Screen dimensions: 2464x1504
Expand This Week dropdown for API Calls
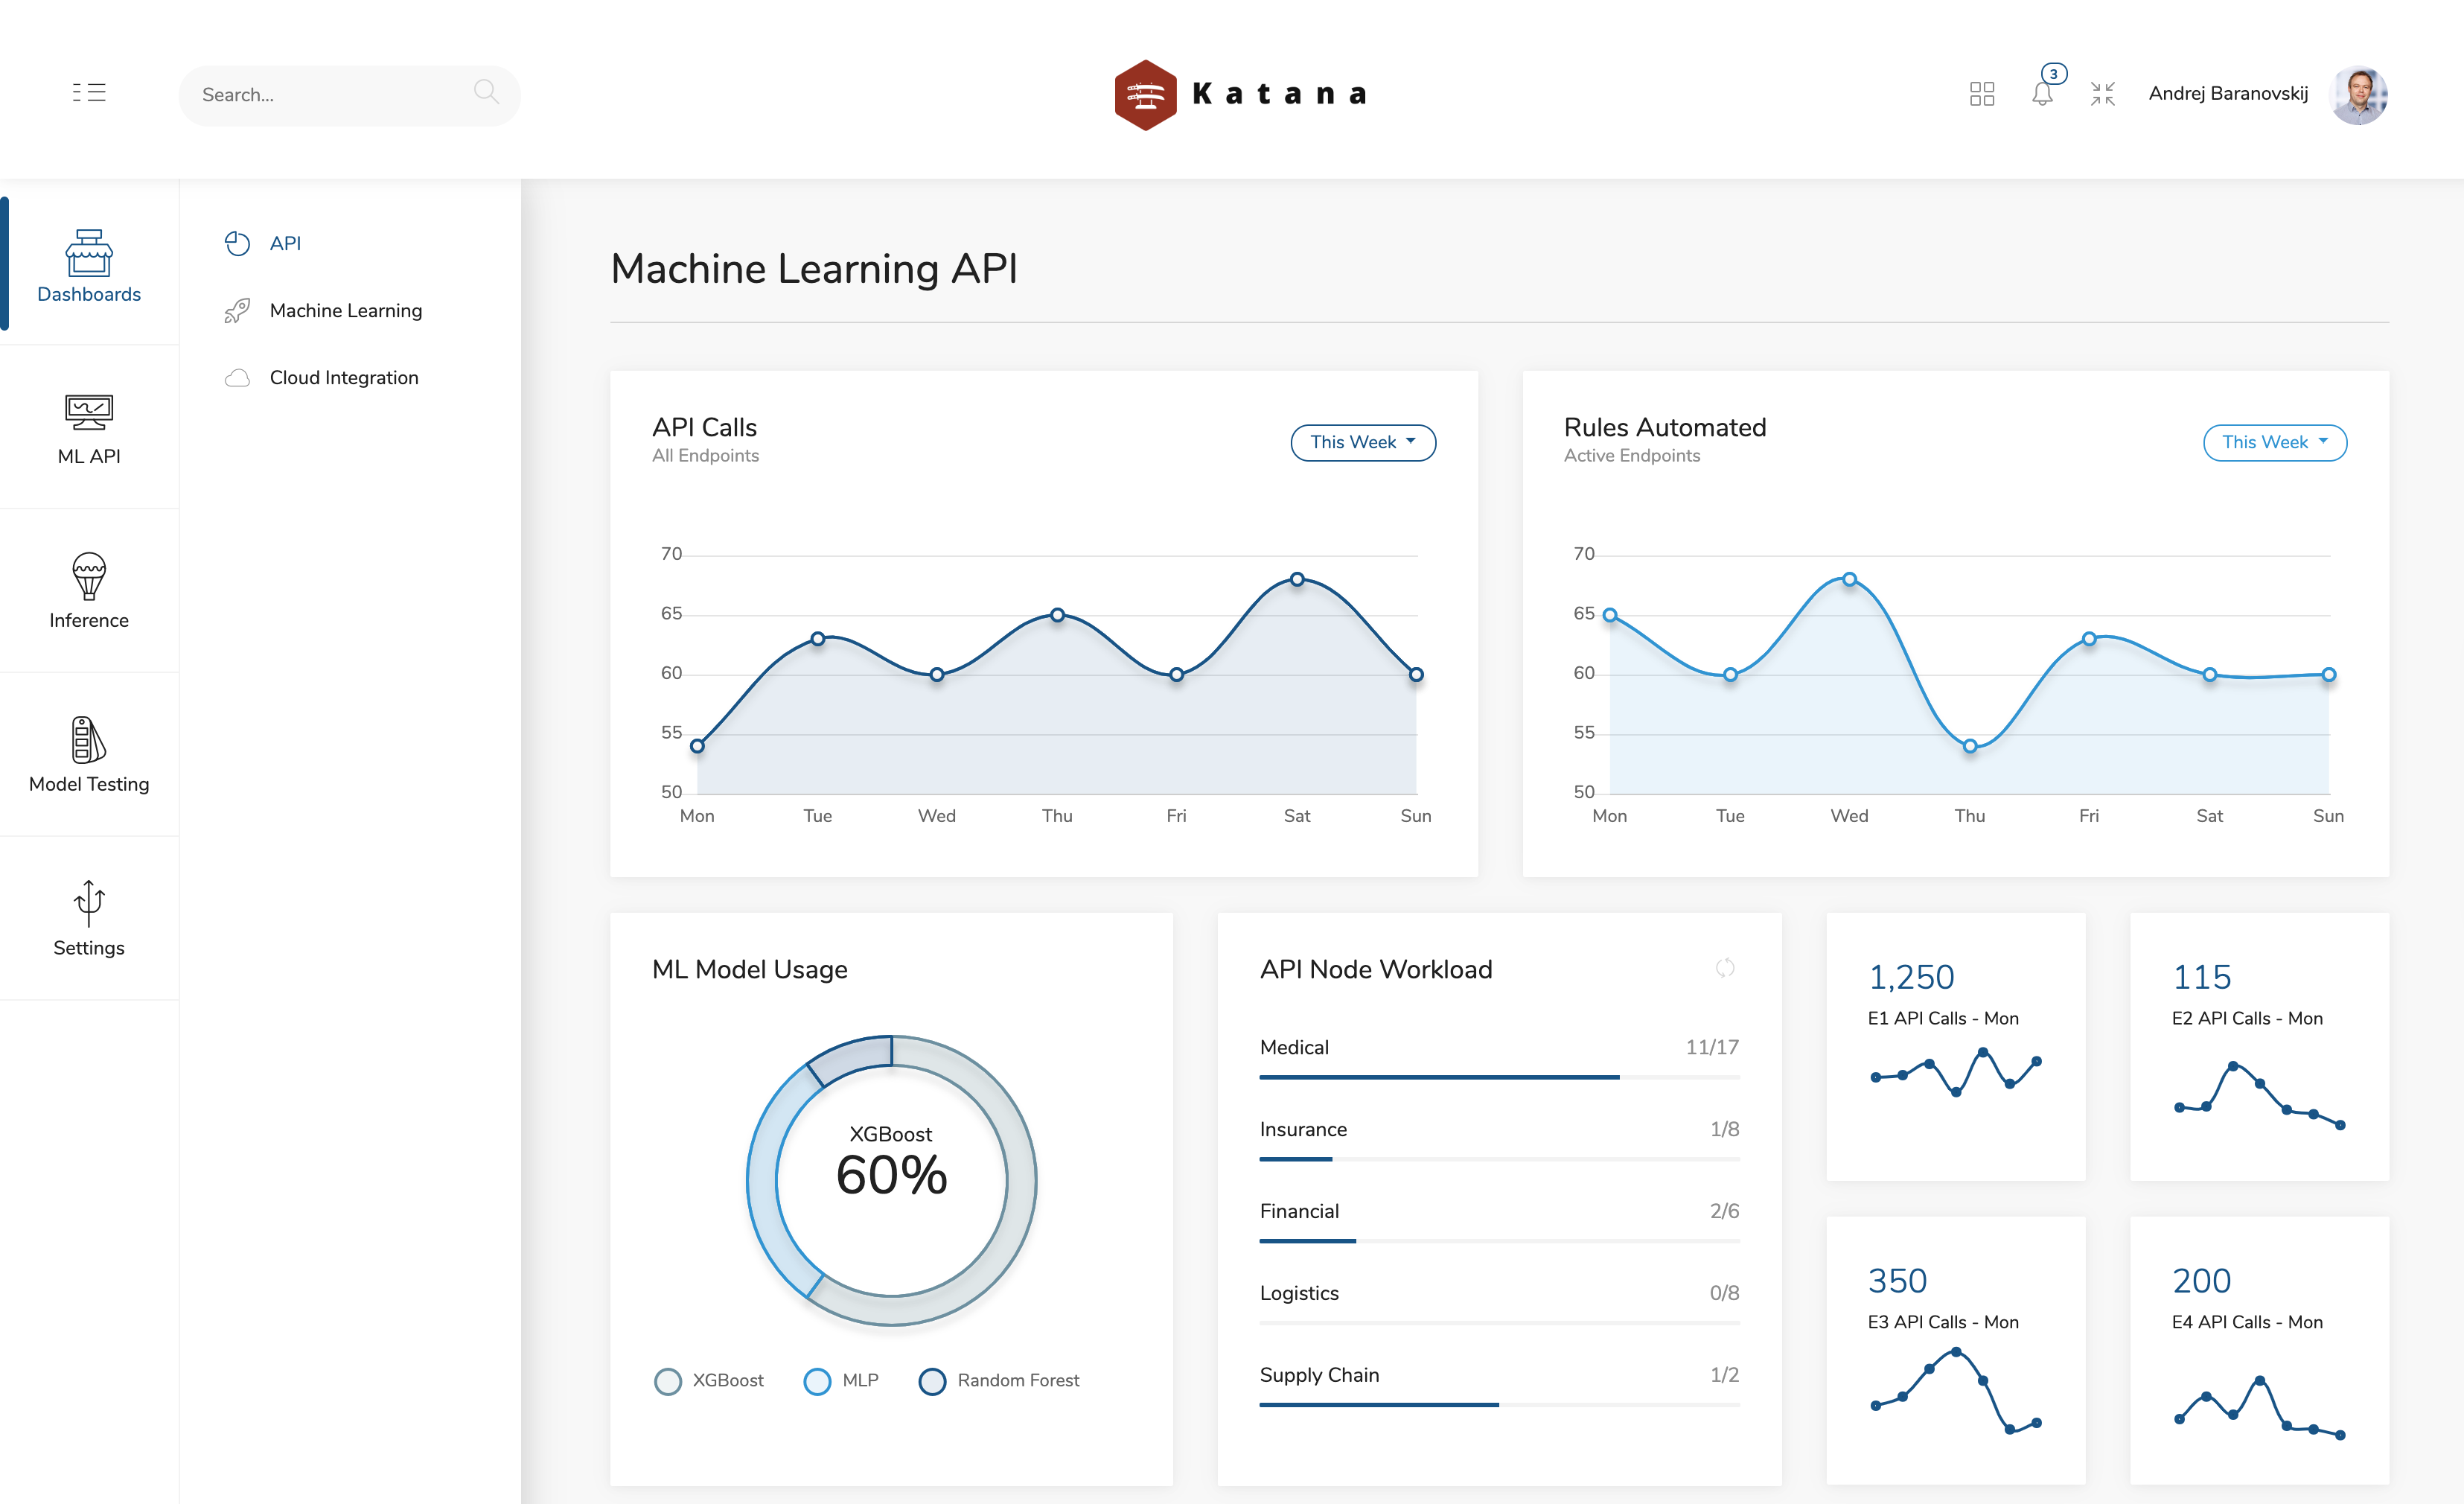[x=1362, y=442]
